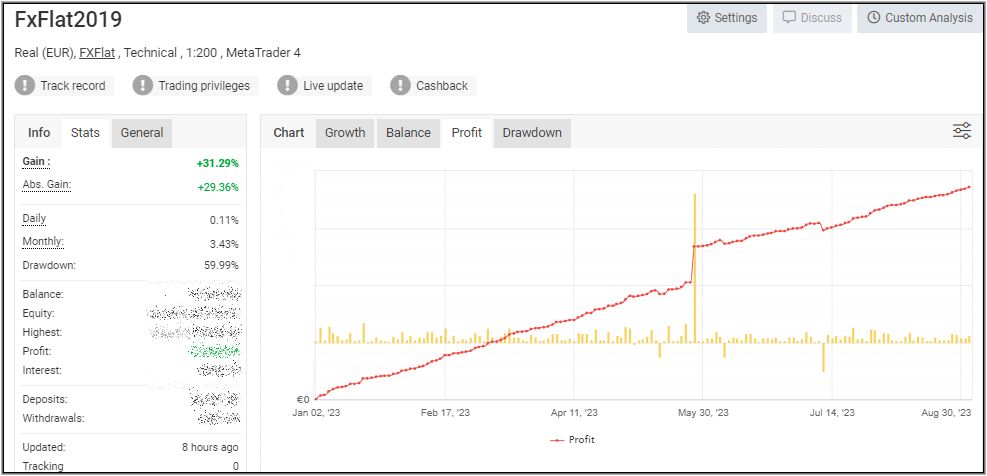Click the Abs. Gain label
The height and width of the screenshot is (476, 987).
click(x=46, y=185)
